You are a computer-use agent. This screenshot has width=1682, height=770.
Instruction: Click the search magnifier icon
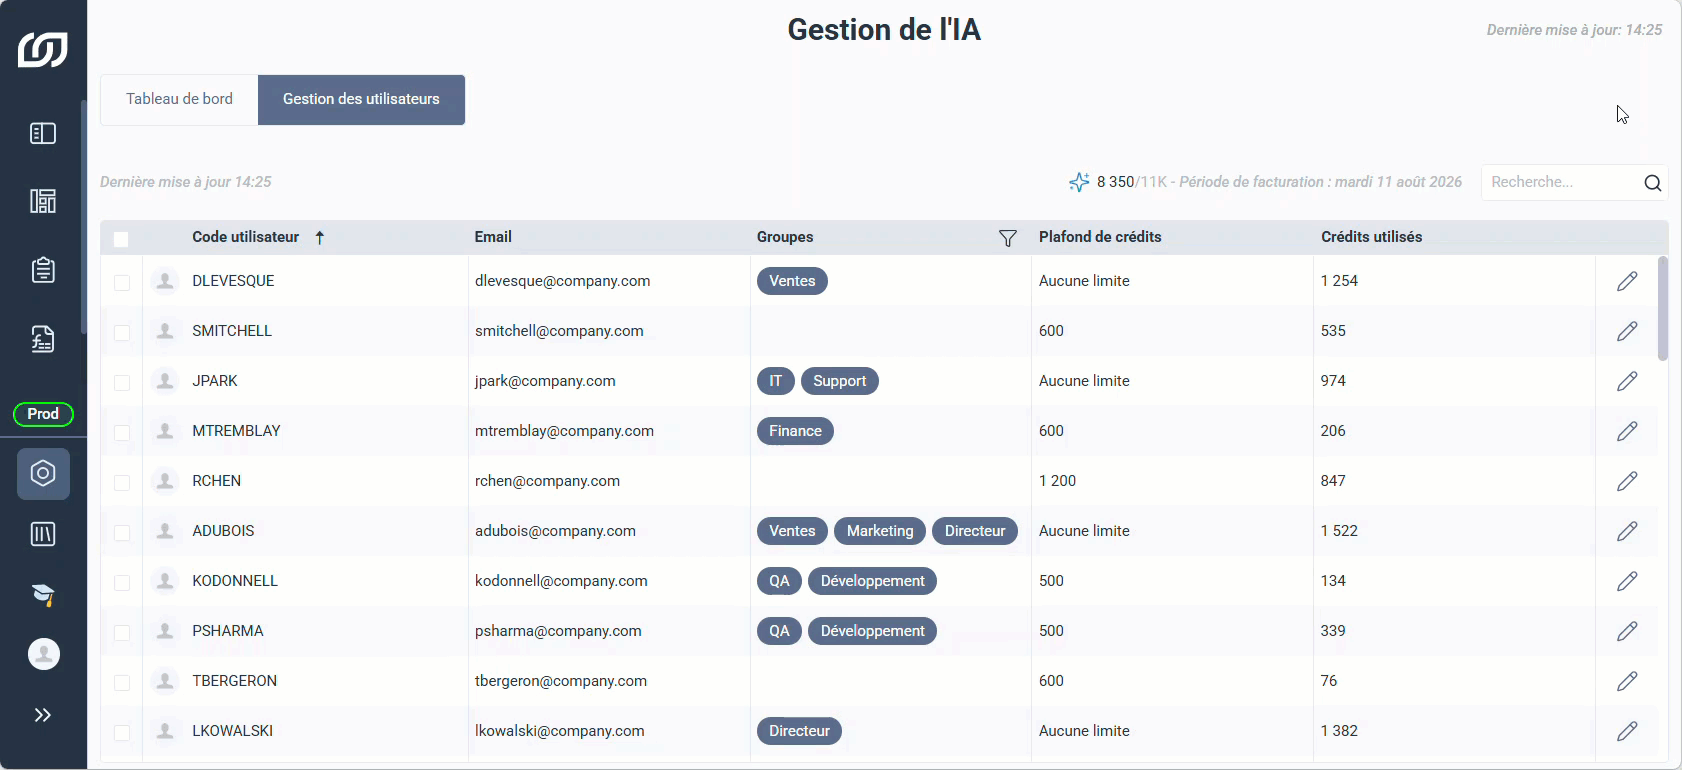[1652, 183]
